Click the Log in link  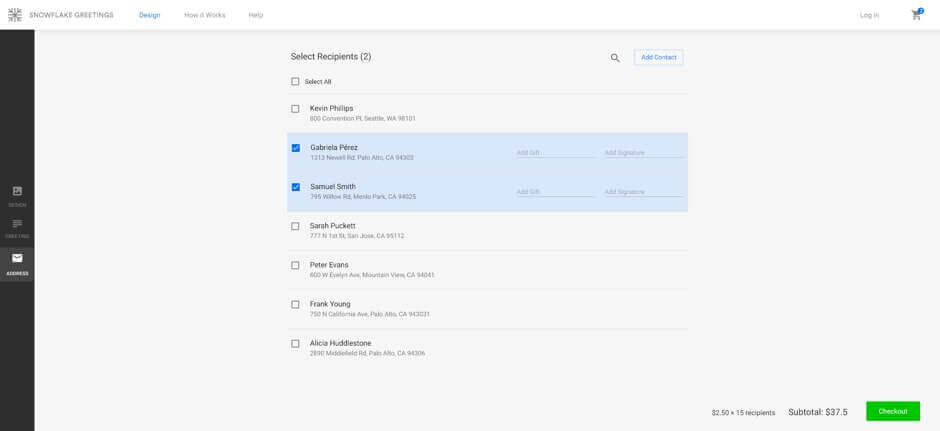869,15
